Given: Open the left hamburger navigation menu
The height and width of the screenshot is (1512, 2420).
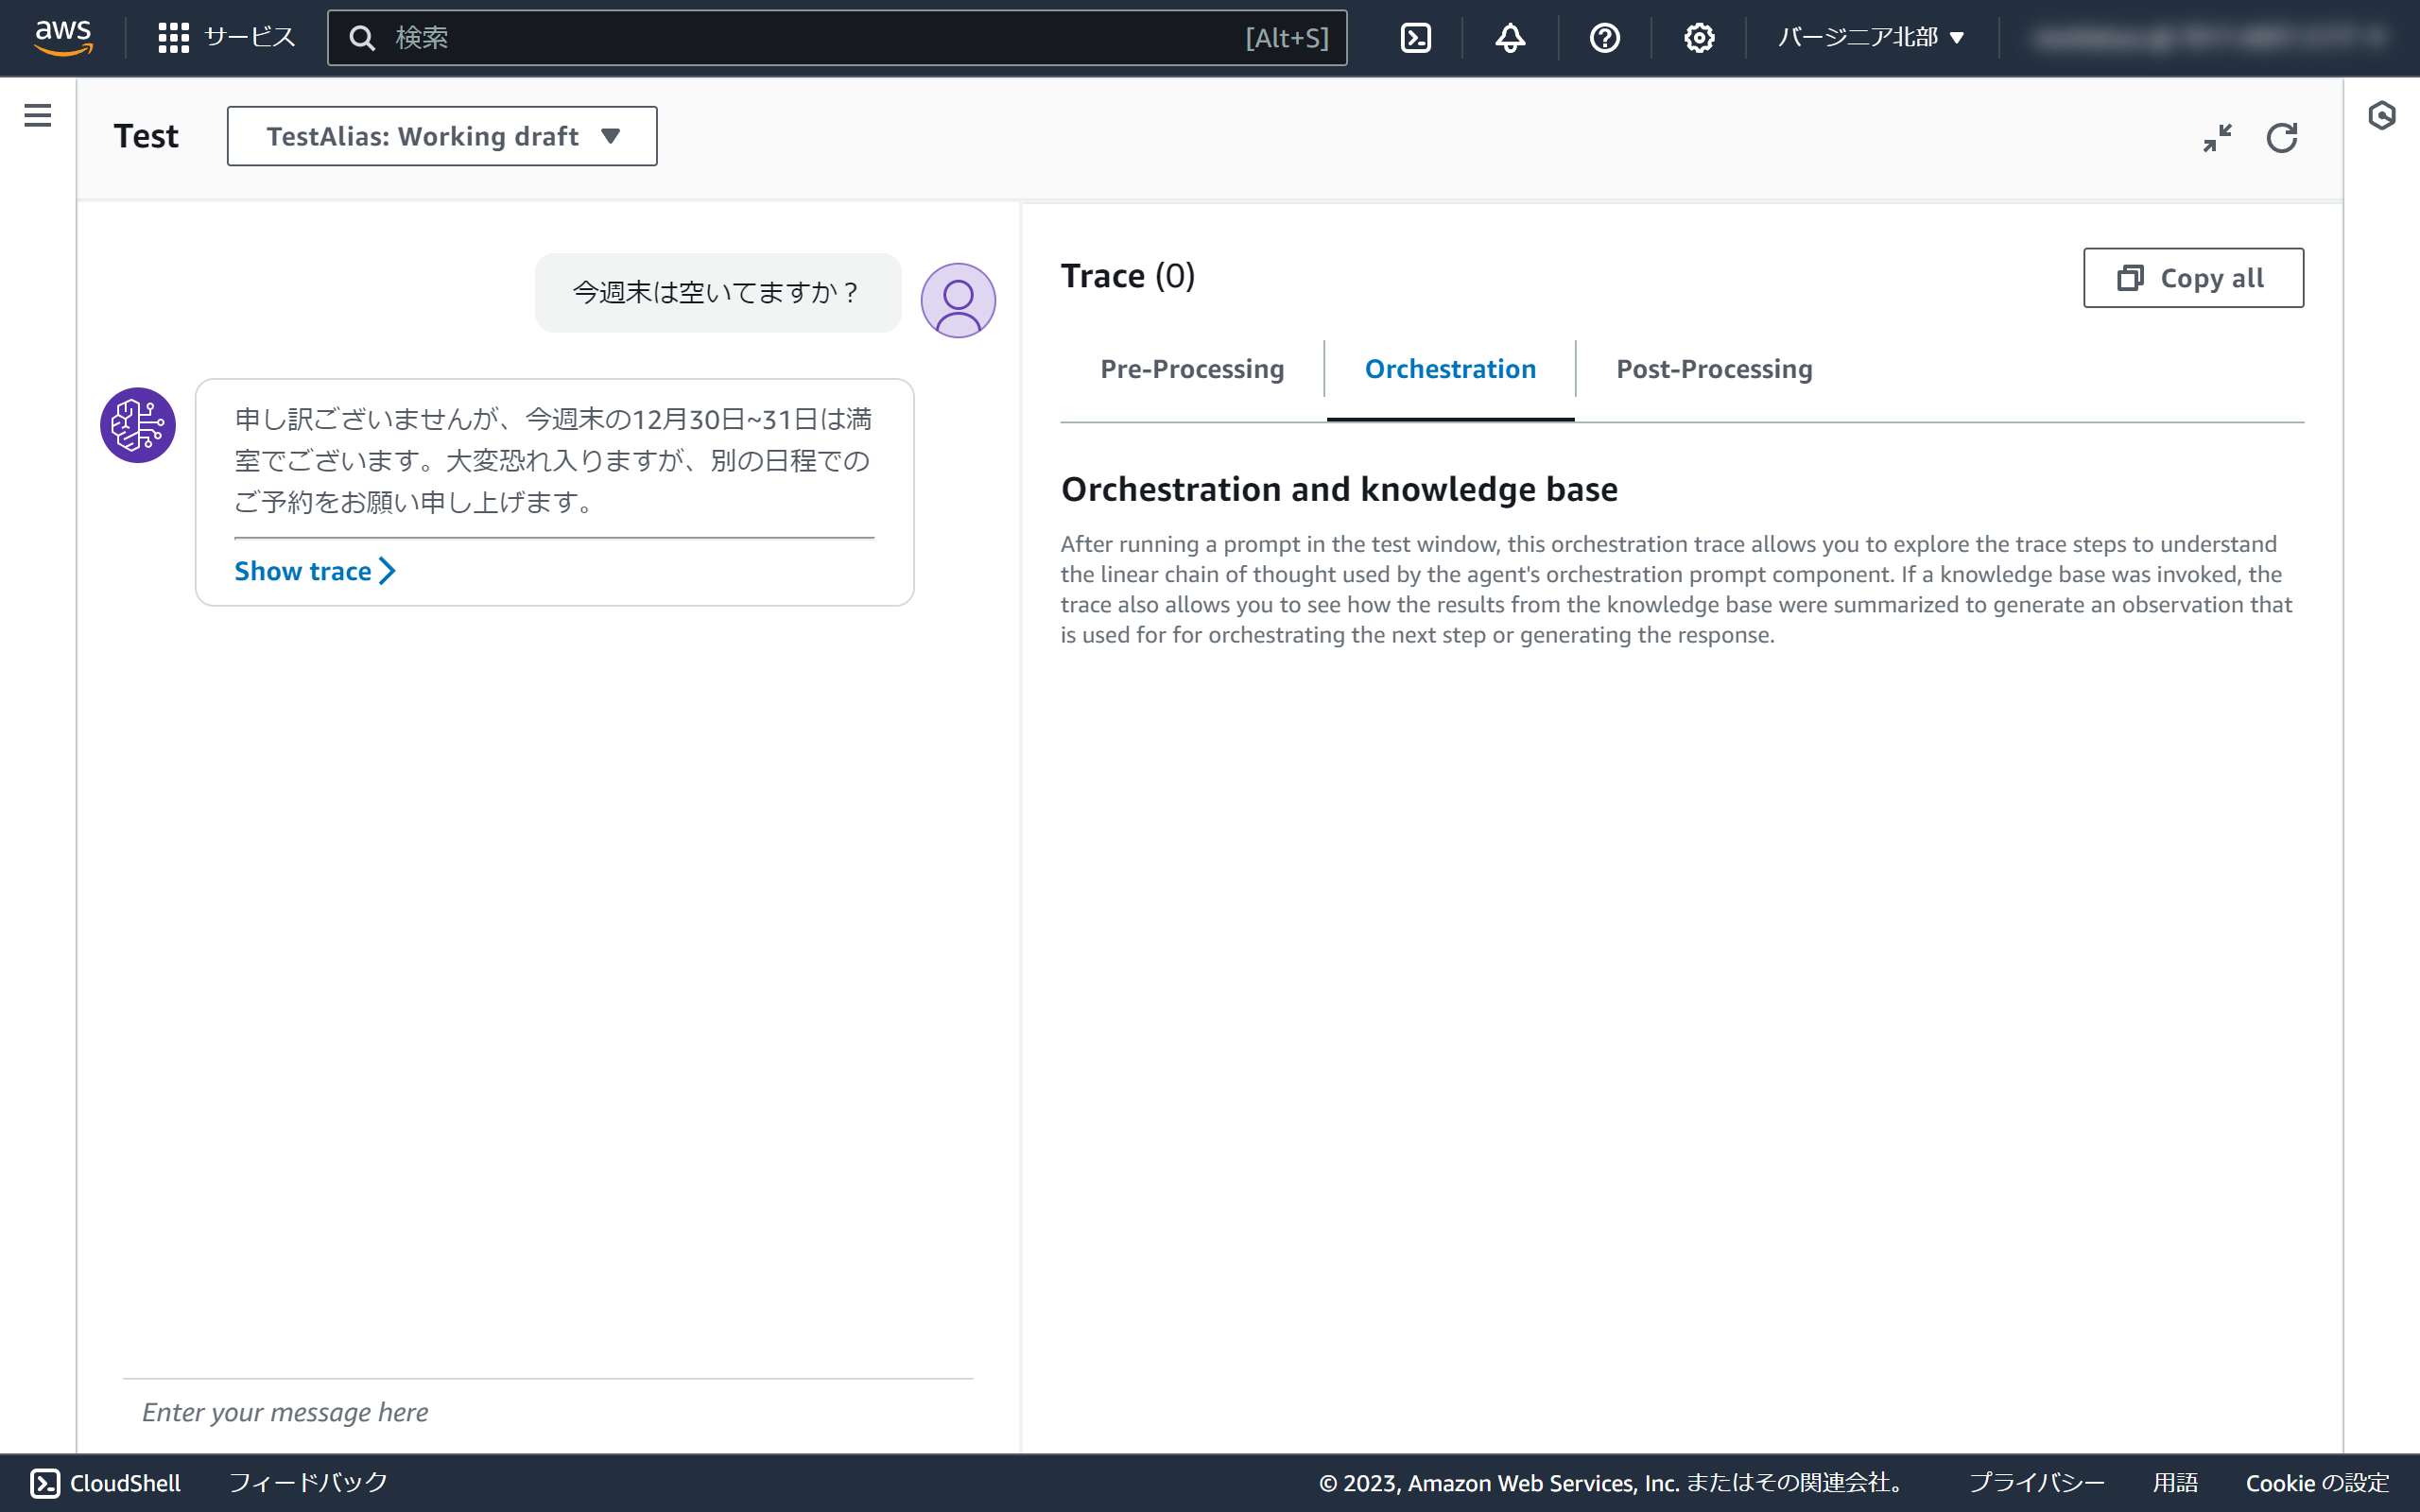Looking at the screenshot, I should point(38,116).
